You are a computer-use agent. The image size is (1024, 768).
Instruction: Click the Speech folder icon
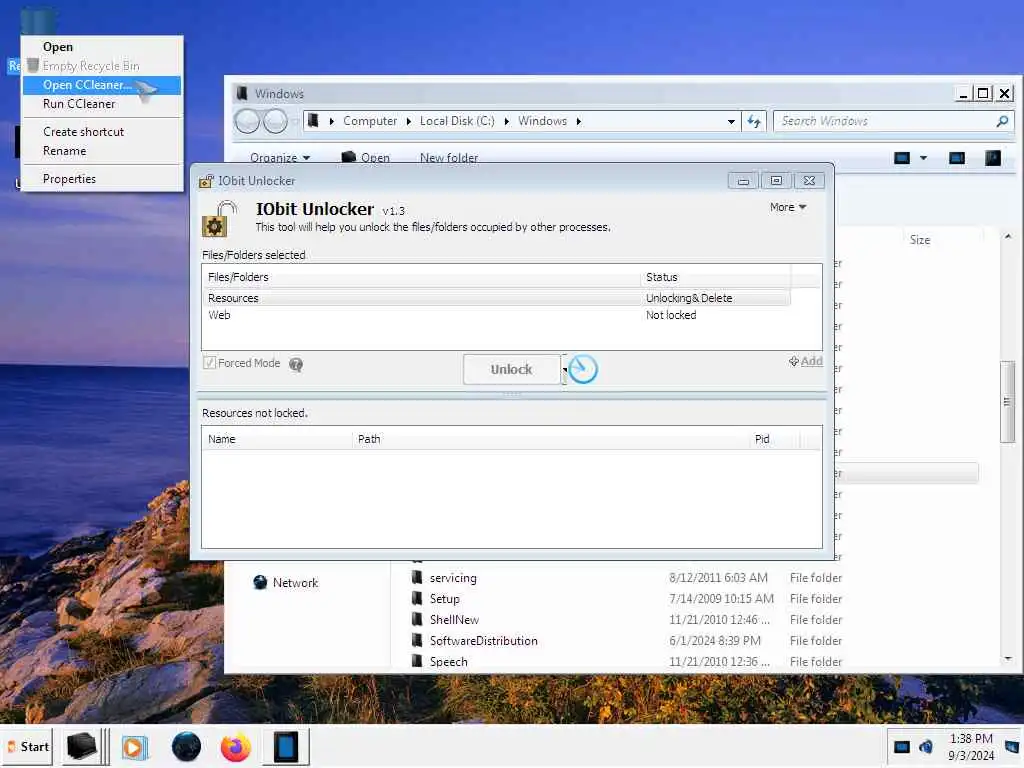click(417, 661)
